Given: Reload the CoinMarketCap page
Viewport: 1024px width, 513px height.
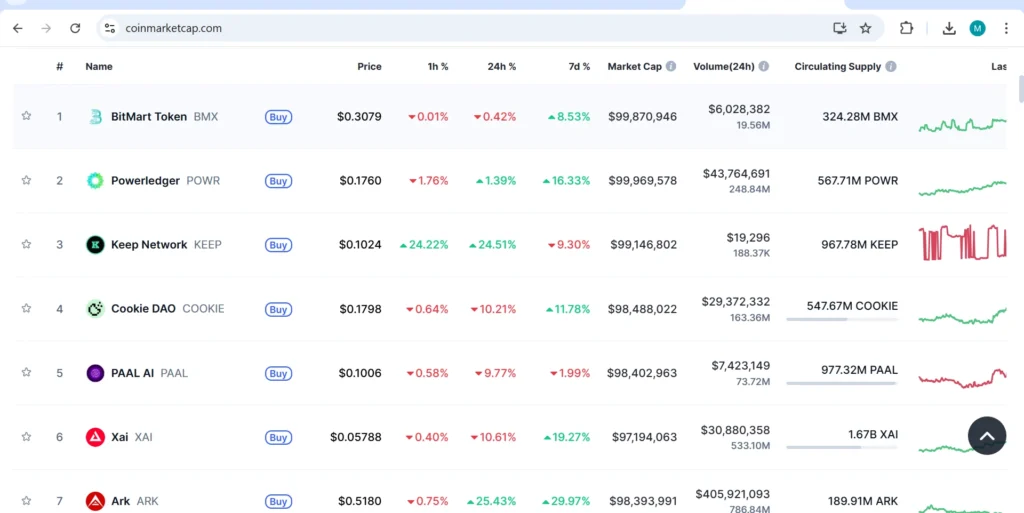Looking at the screenshot, I should pyautogui.click(x=75, y=28).
